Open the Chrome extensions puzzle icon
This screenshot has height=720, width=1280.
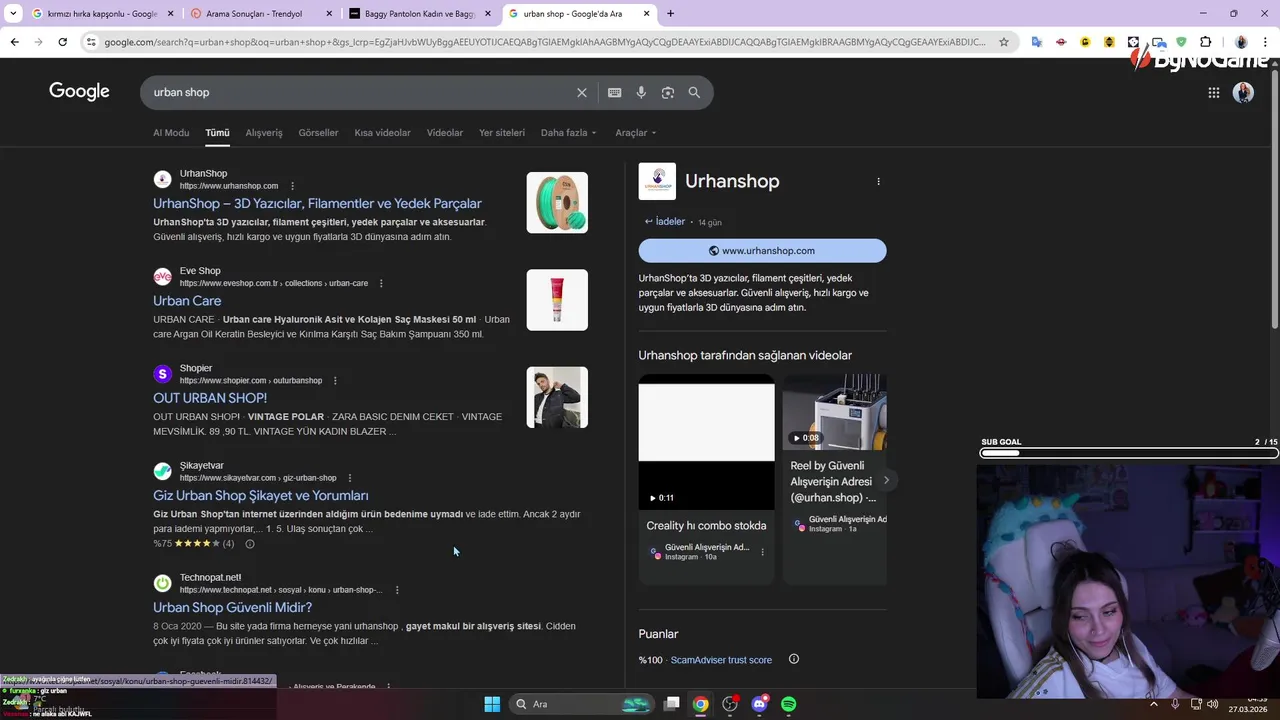click(1205, 42)
